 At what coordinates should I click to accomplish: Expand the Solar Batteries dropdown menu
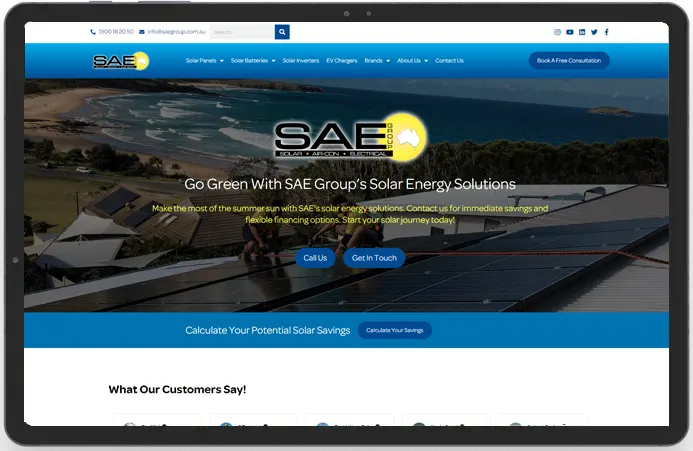(x=253, y=61)
